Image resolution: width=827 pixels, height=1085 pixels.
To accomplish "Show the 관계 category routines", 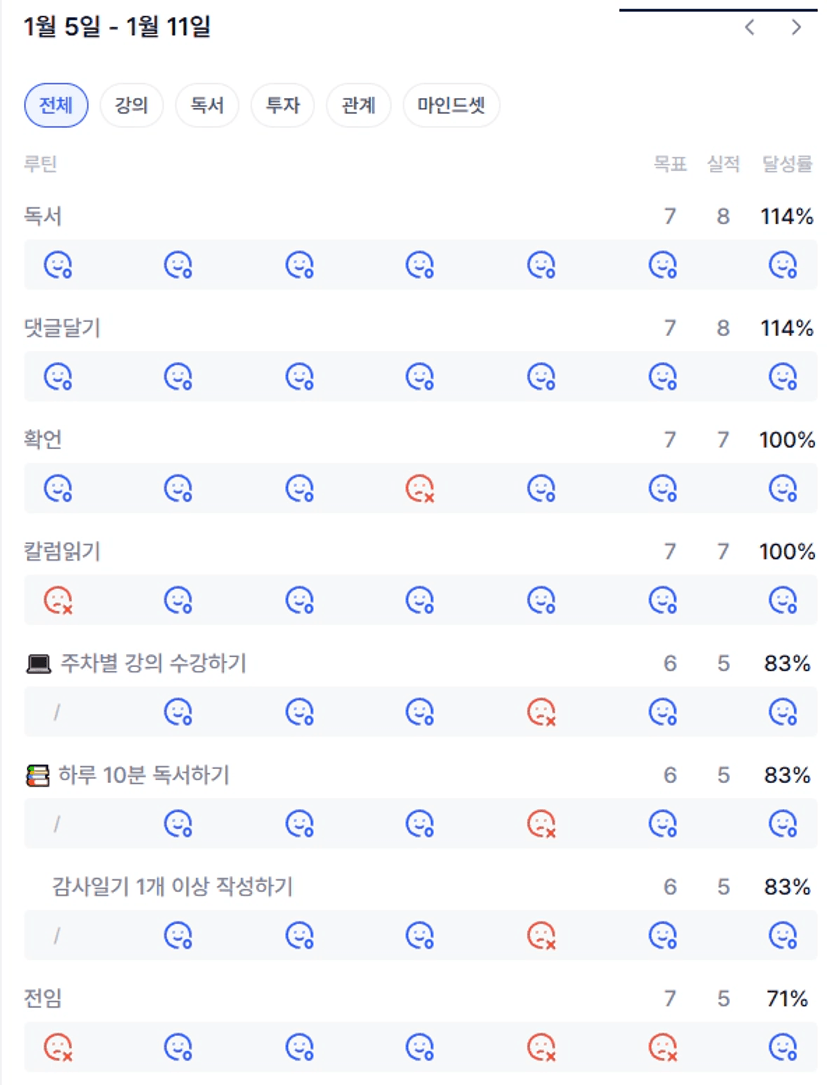I will click(358, 106).
